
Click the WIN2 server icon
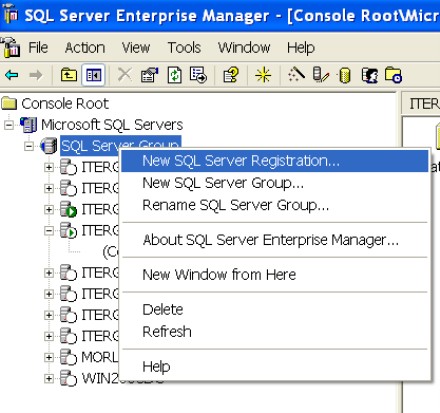pos(68,378)
